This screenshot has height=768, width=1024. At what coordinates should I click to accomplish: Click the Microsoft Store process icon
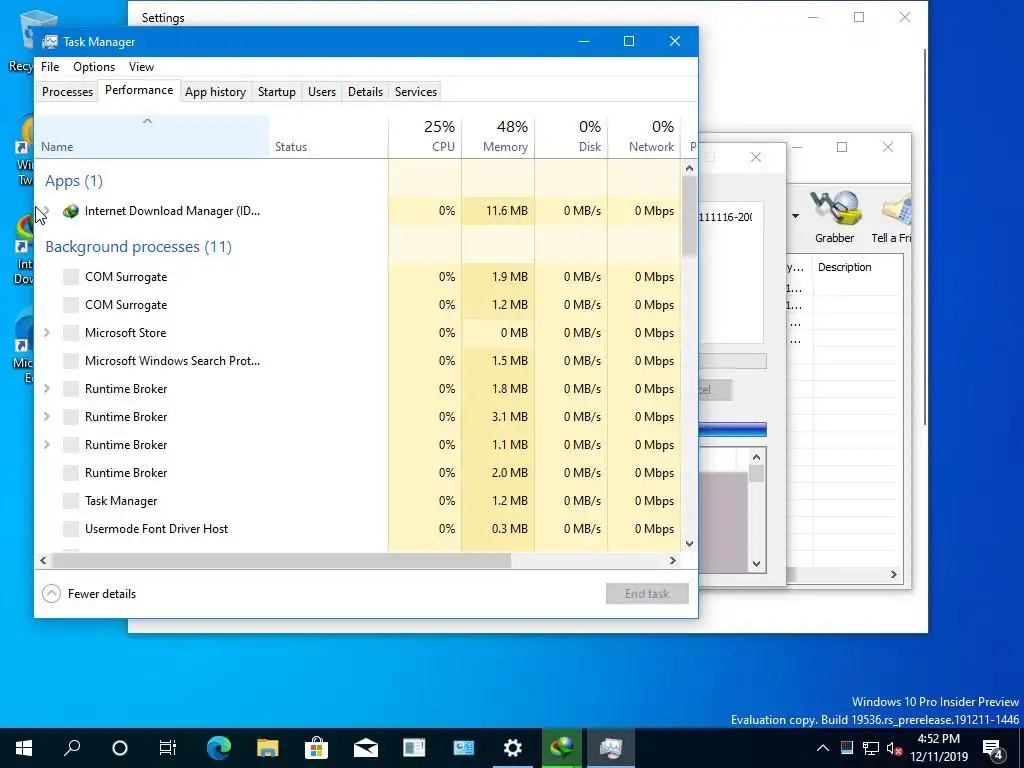point(71,333)
